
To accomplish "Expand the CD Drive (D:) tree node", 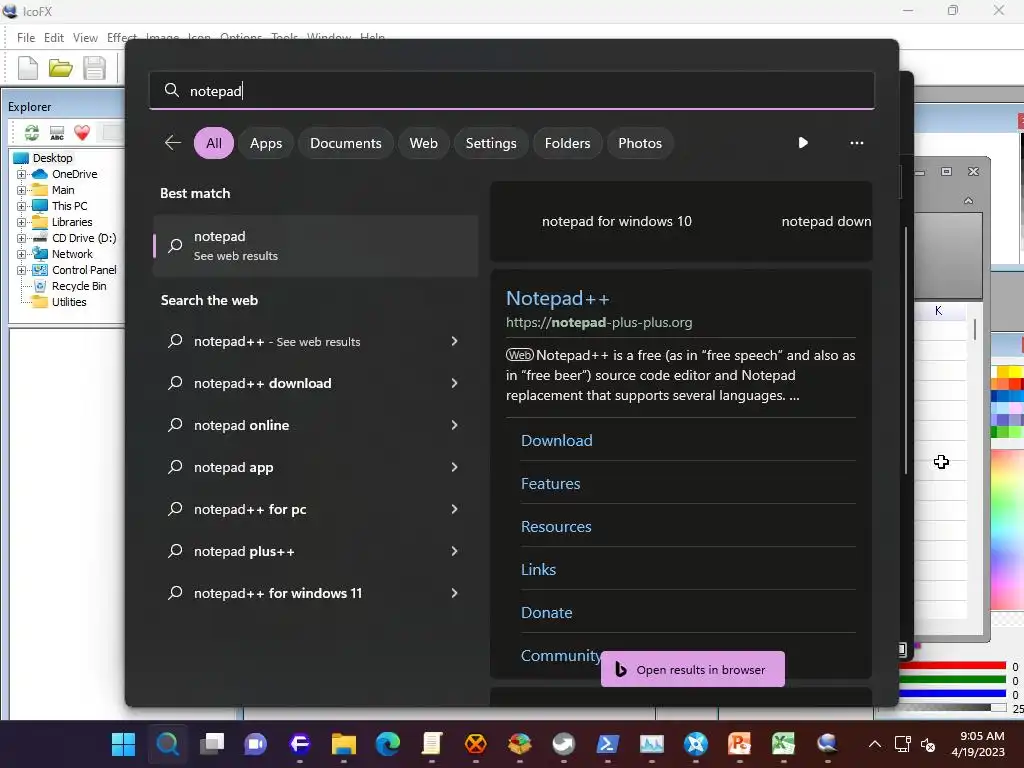I will [x=22, y=238].
